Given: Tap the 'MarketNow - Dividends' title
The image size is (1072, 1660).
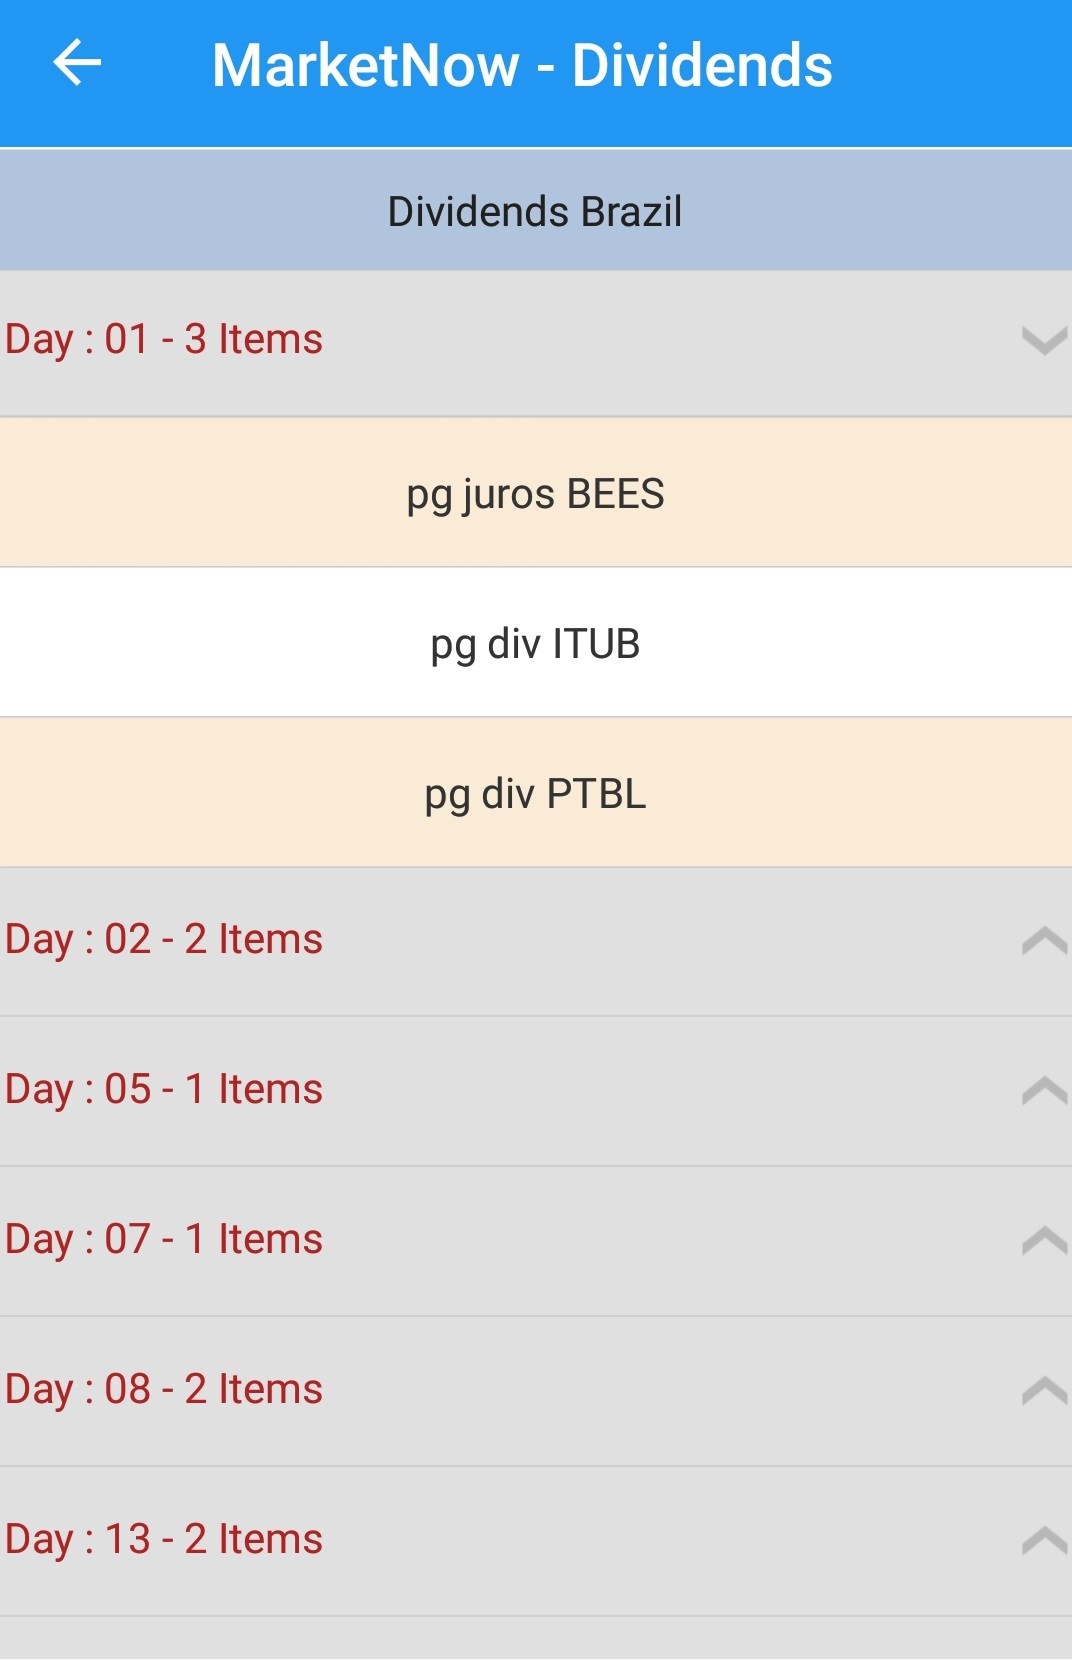Looking at the screenshot, I should [522, 66].
